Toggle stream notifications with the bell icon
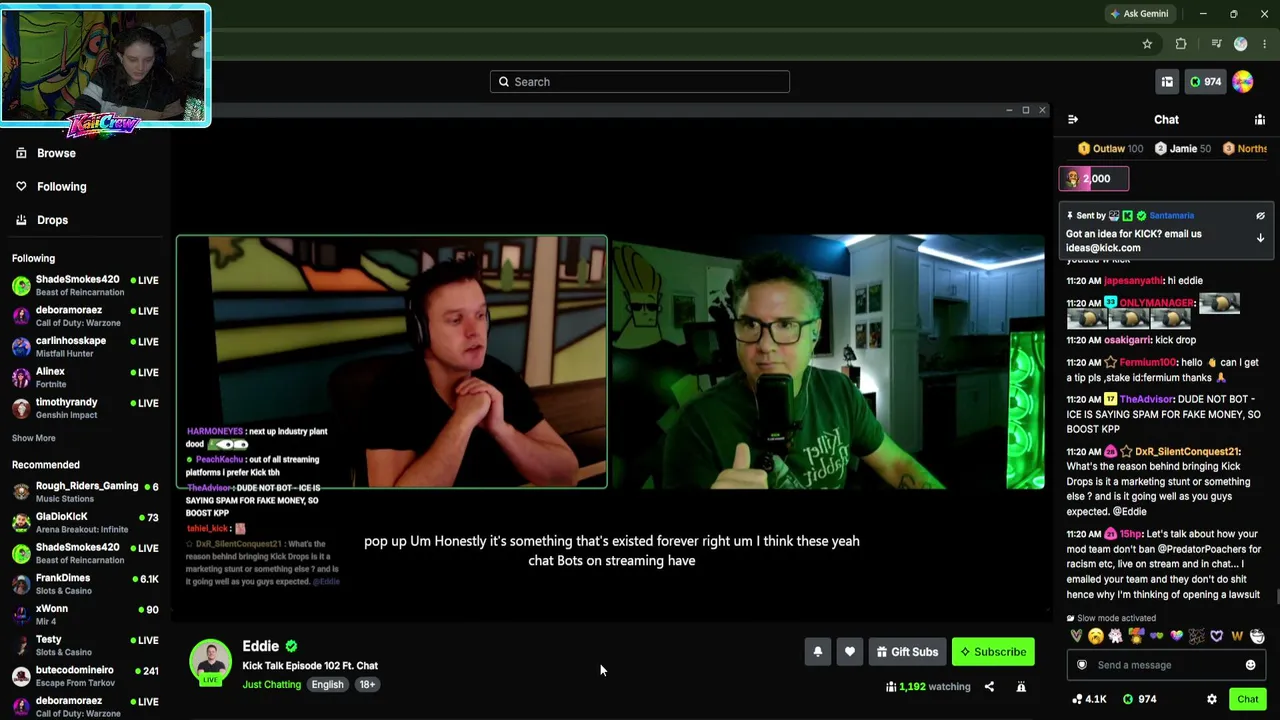 pos(818,652)
